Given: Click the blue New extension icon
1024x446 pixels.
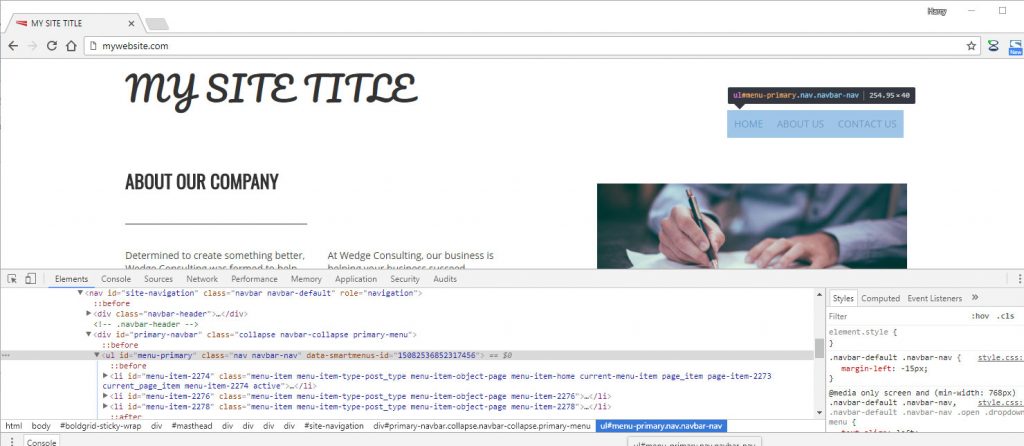Looking at the screenshot, I should coord(1016,46).
